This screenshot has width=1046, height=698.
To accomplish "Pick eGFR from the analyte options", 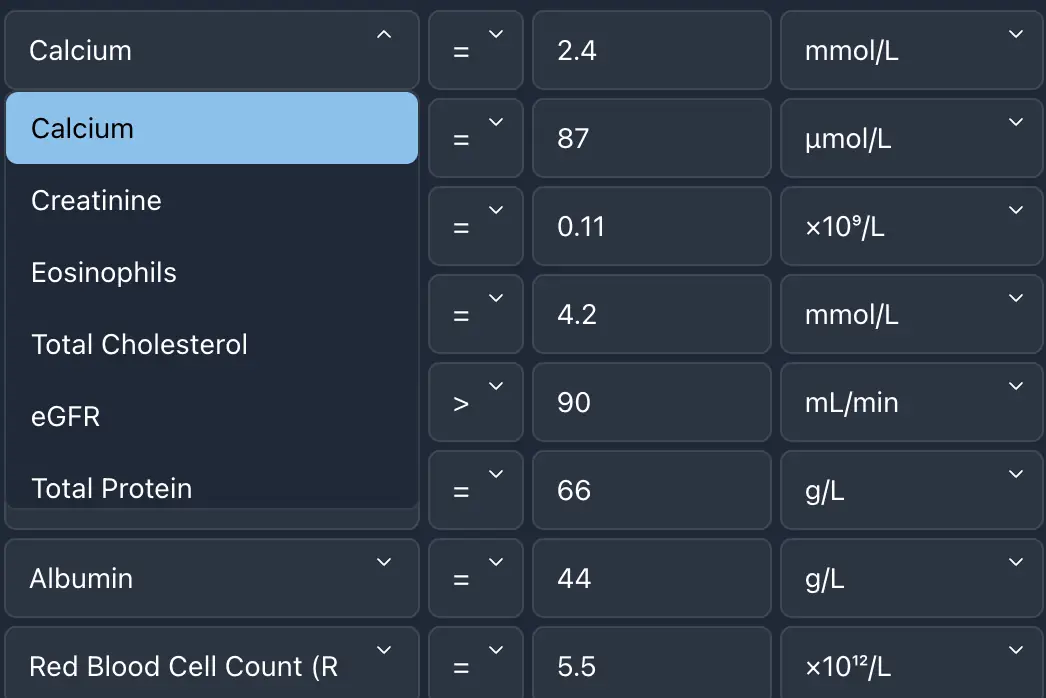I will [x=65, y=416].
